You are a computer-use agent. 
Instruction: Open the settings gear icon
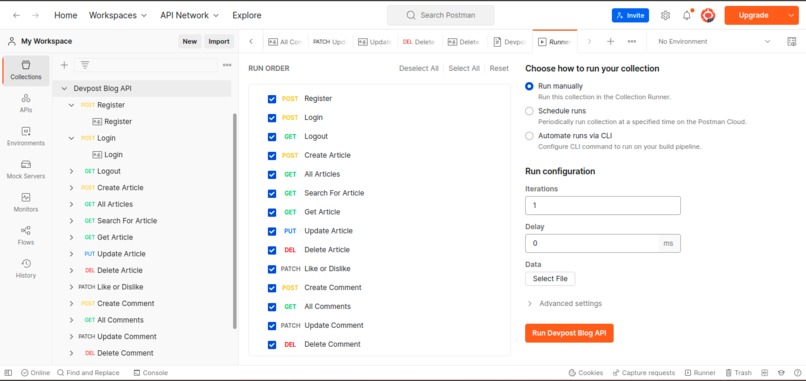665,15
